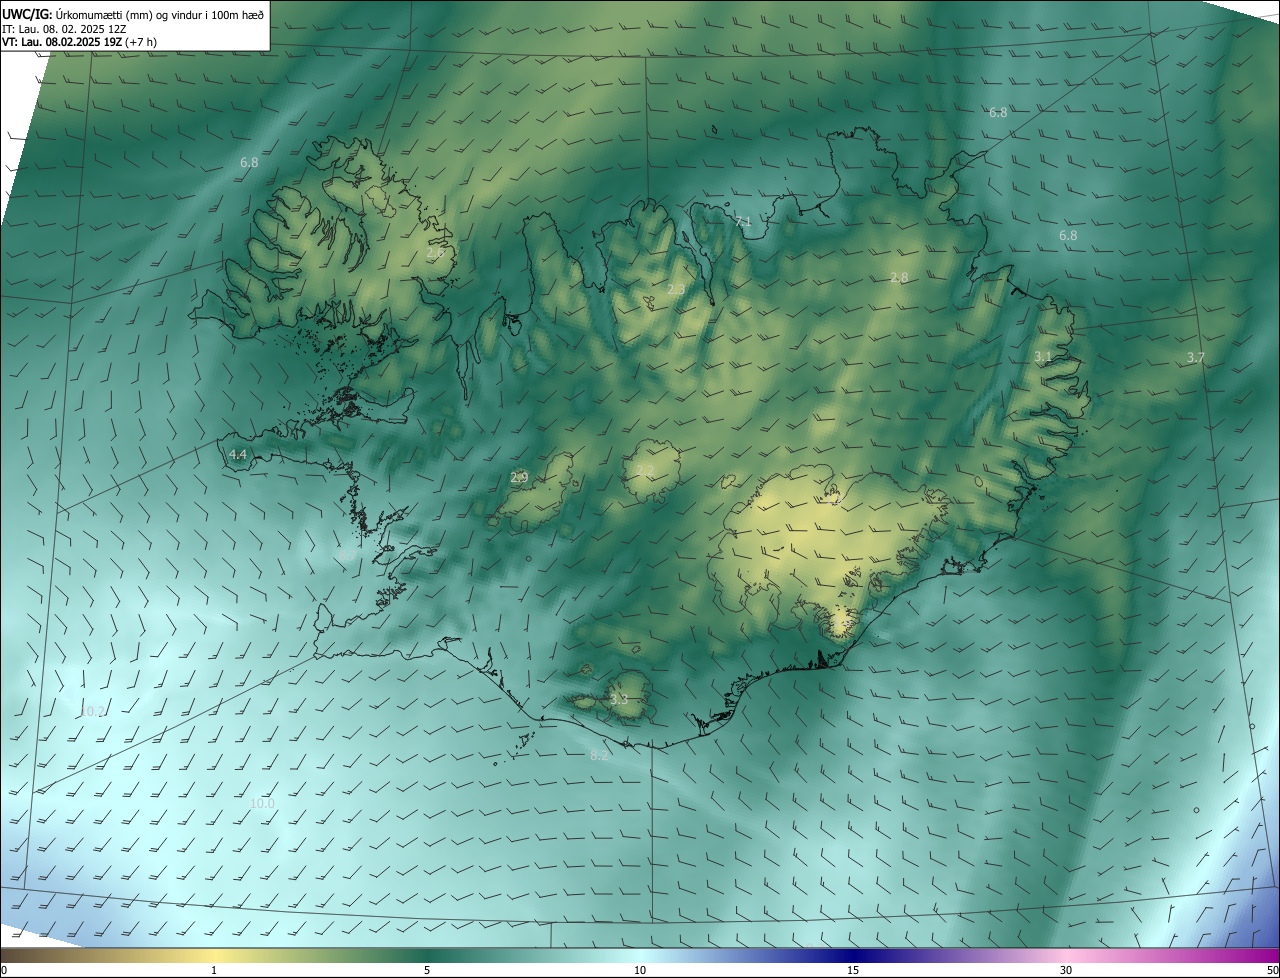This screenshot has width=1280, height=978.
Task: Click the 4.4 value on Snæfellsnes peninsula
Action: [237, 454]
